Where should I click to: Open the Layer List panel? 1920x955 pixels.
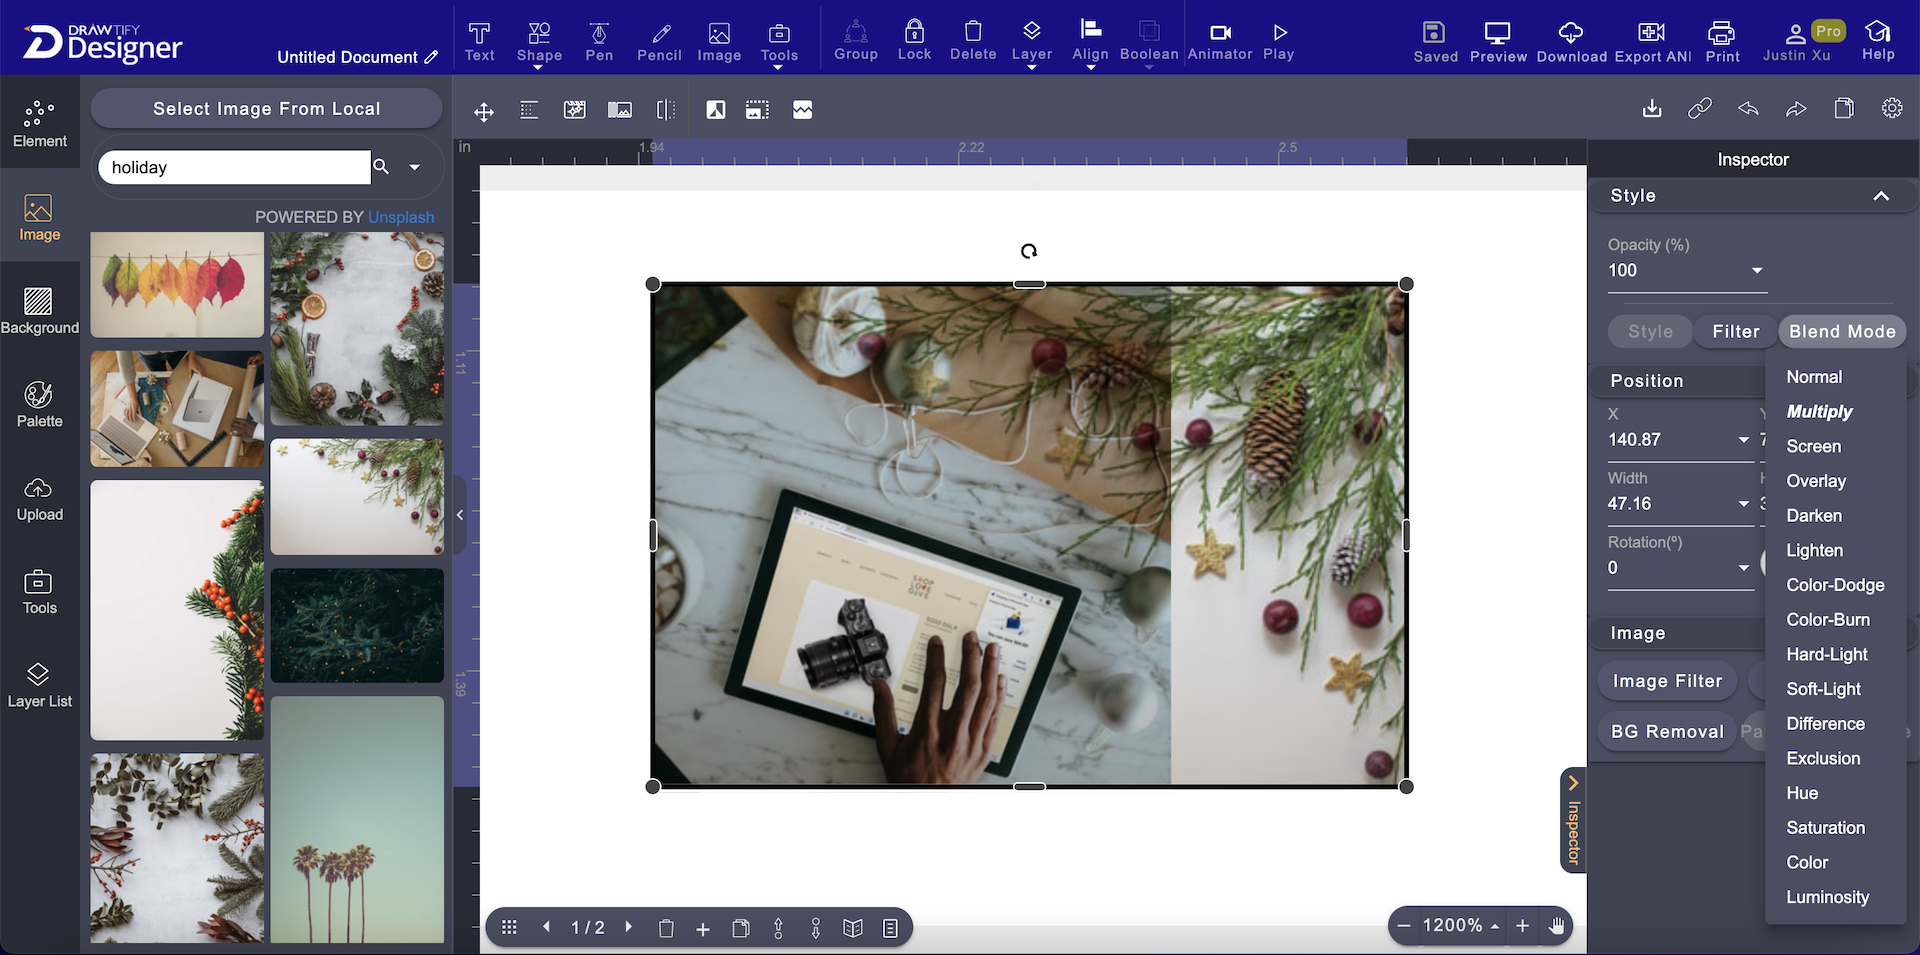pos(40,685)
